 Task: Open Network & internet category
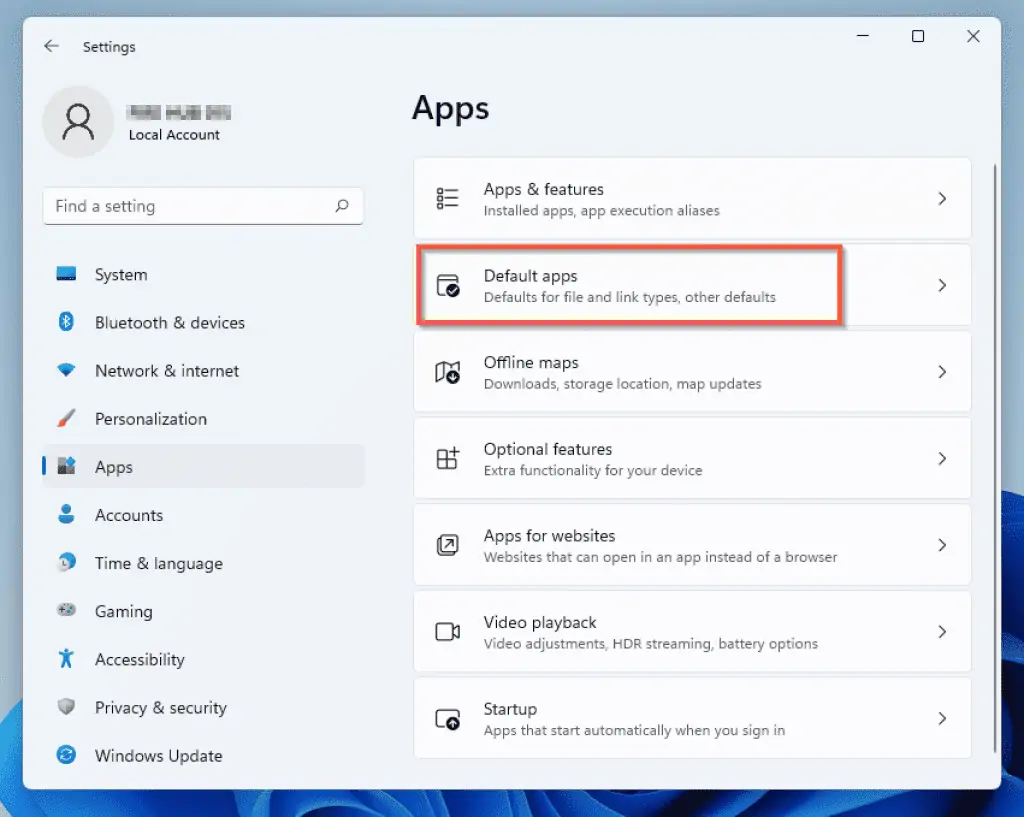tap(203, 370)
